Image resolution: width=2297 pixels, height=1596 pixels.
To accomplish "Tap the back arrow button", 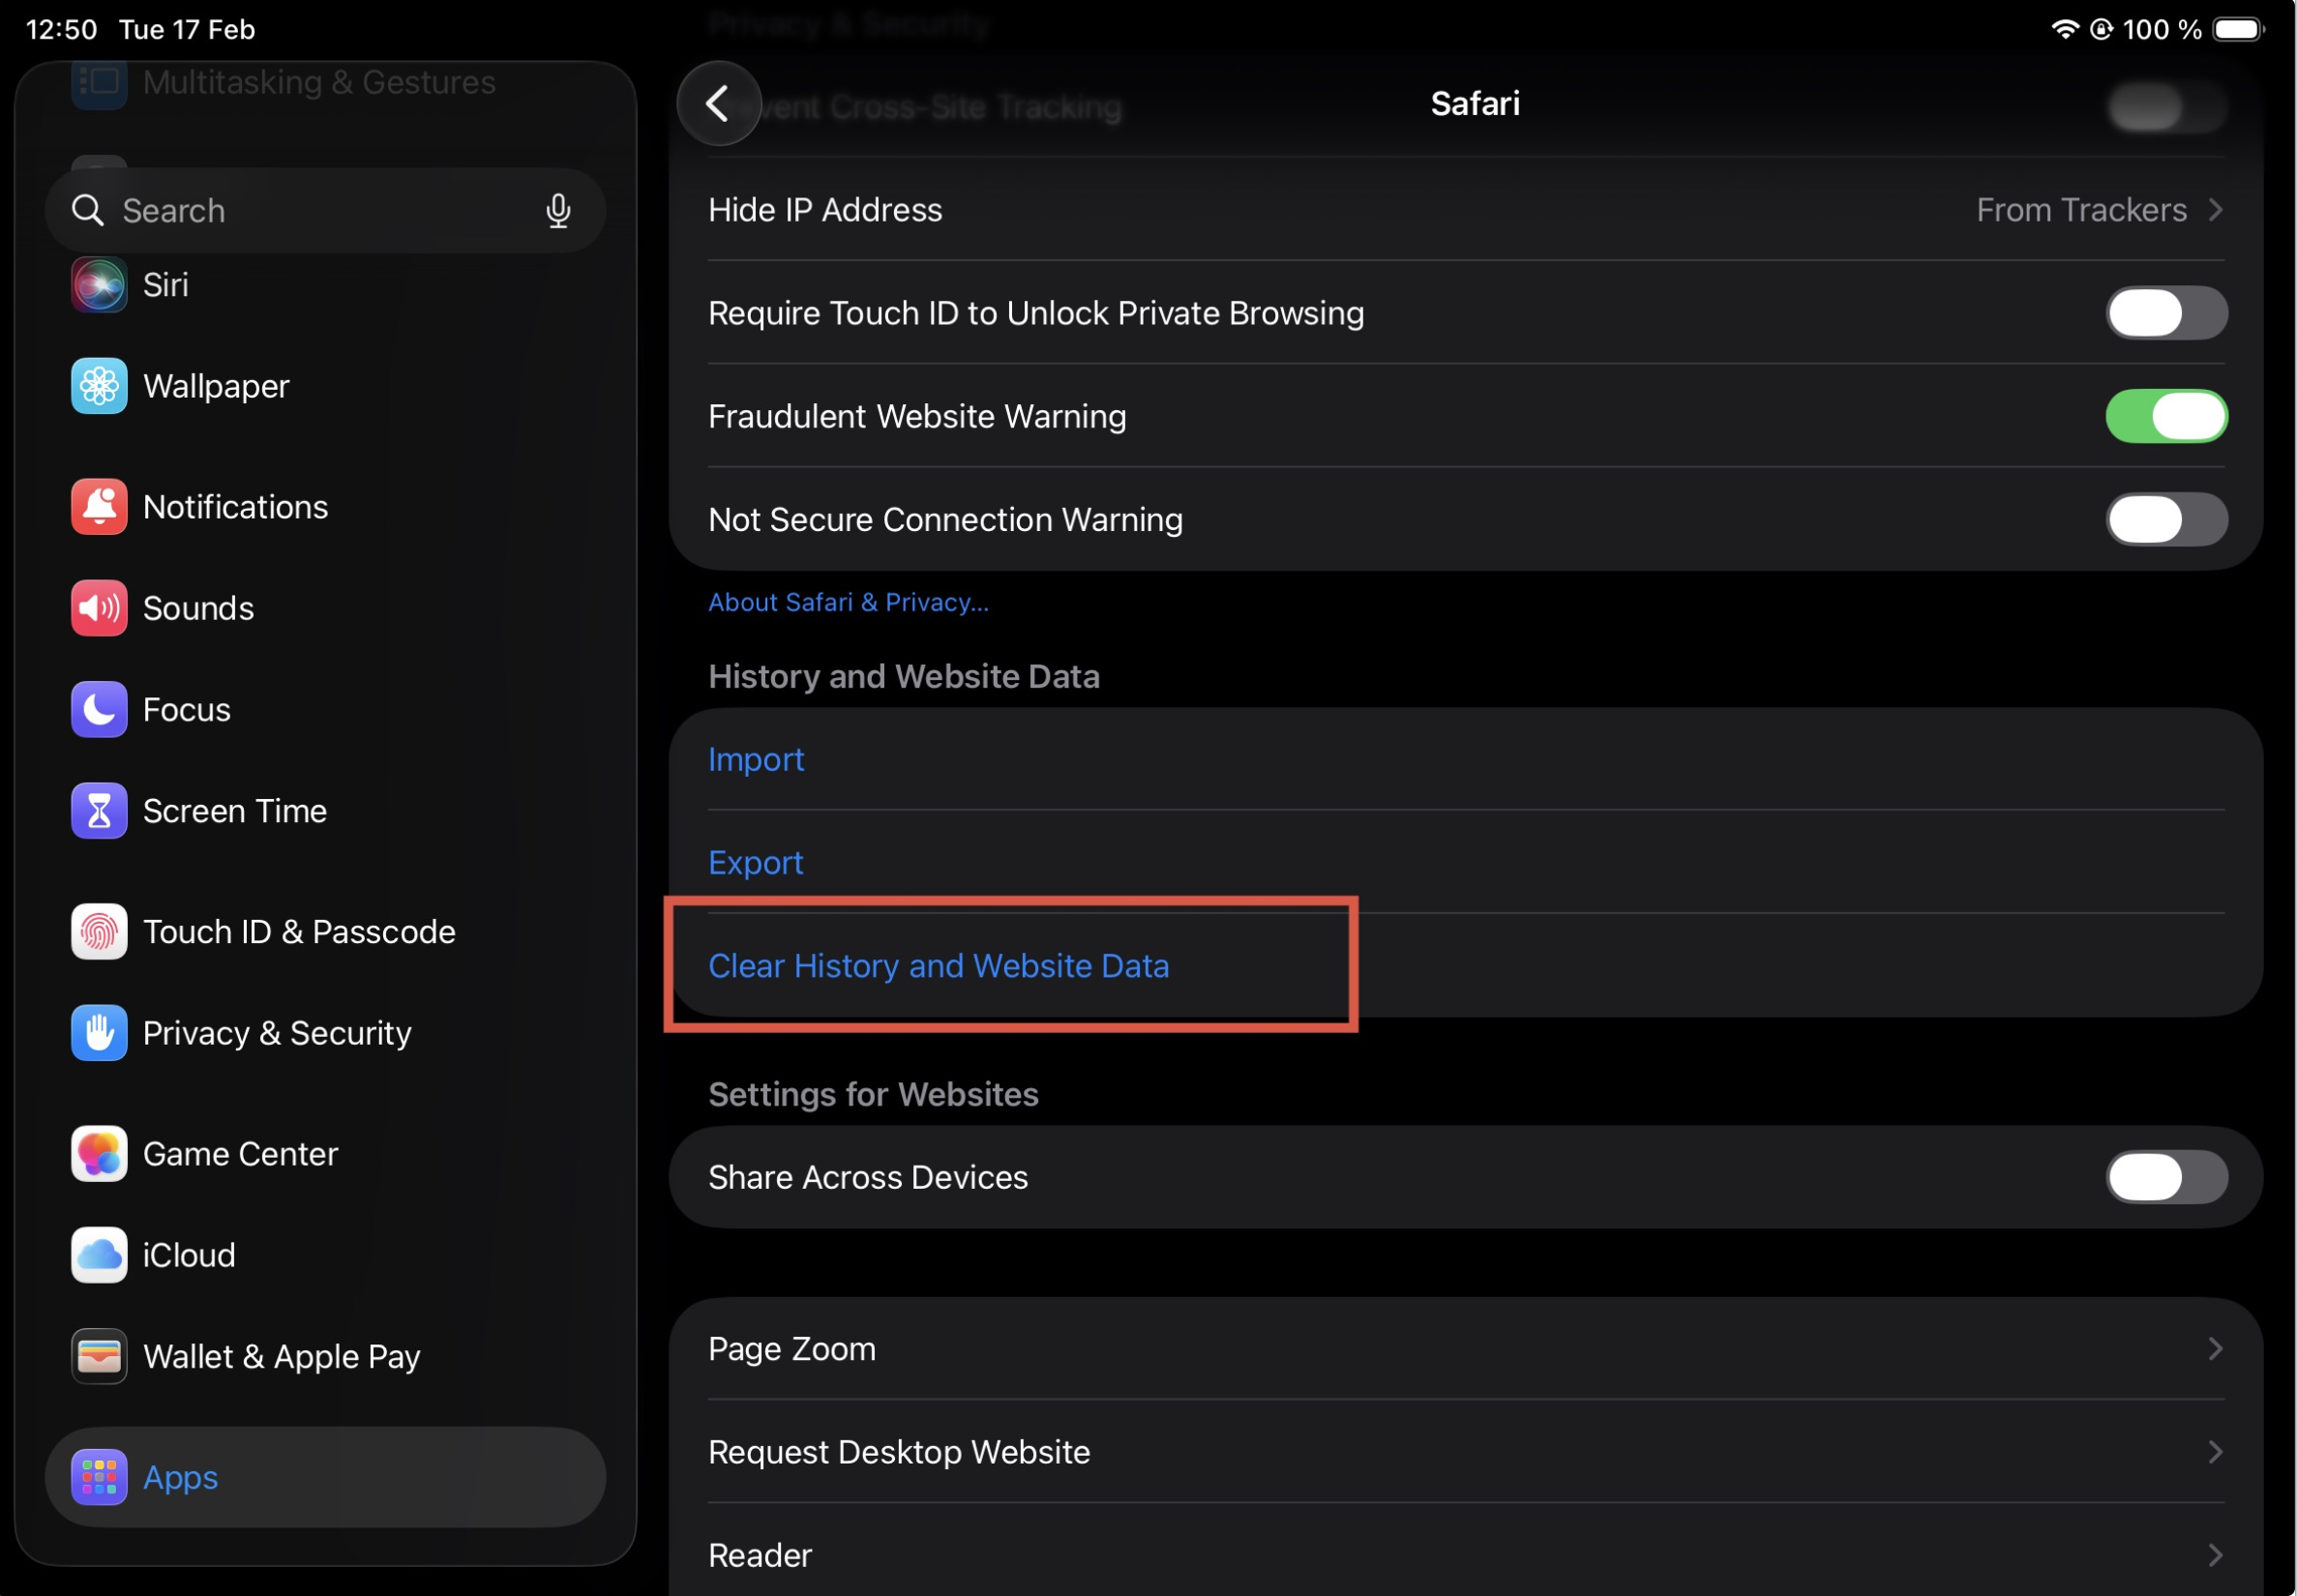I will 718,104.
